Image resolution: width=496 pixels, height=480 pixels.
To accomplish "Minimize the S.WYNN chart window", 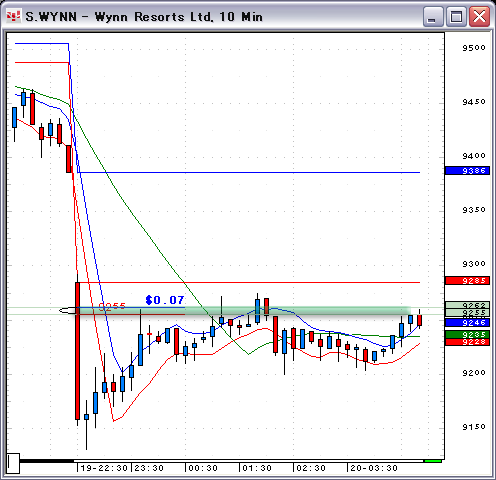I will [432, 17].
